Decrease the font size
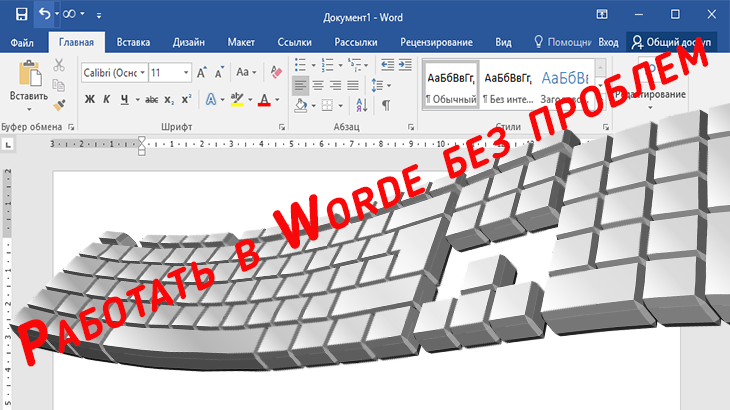The width and height of the screenshot is (730, 410). coord(219,73)
